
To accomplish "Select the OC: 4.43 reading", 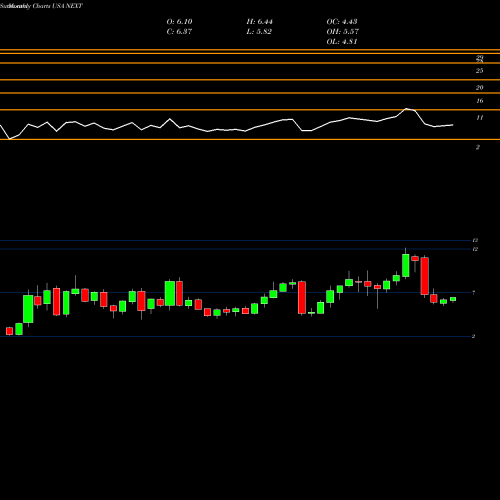I will click(x=342, y=22).
